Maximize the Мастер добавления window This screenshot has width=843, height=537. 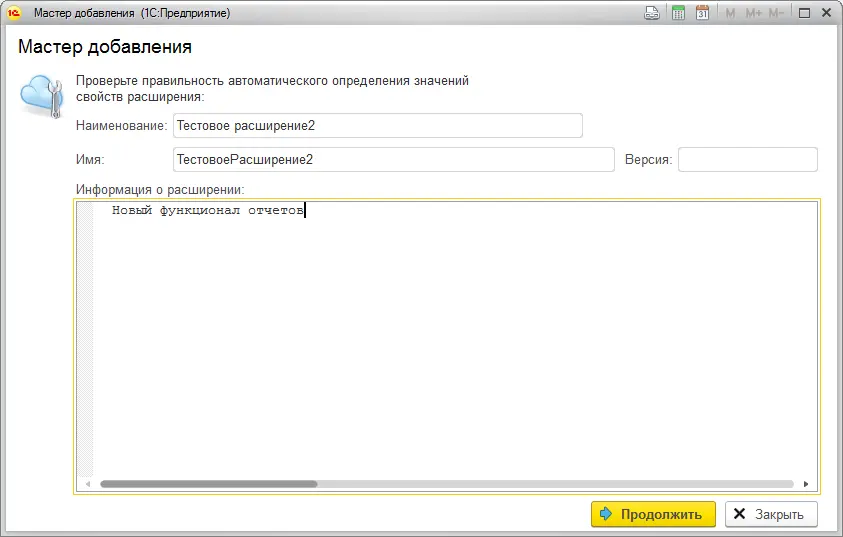[x=804, y=13]
